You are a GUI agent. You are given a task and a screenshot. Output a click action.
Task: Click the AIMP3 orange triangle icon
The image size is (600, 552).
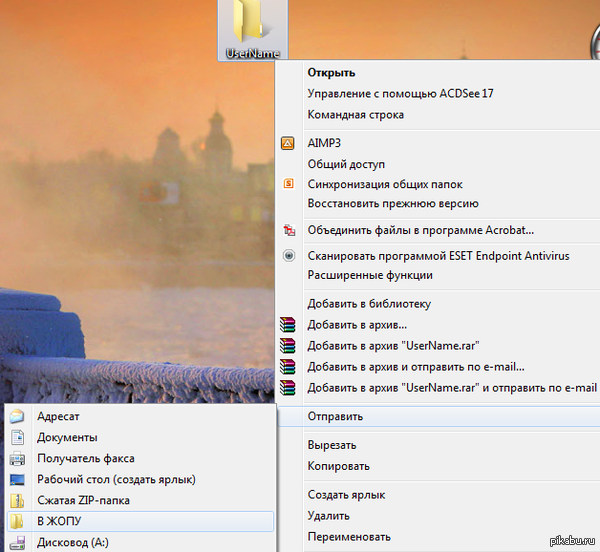(x=288, y=143)
